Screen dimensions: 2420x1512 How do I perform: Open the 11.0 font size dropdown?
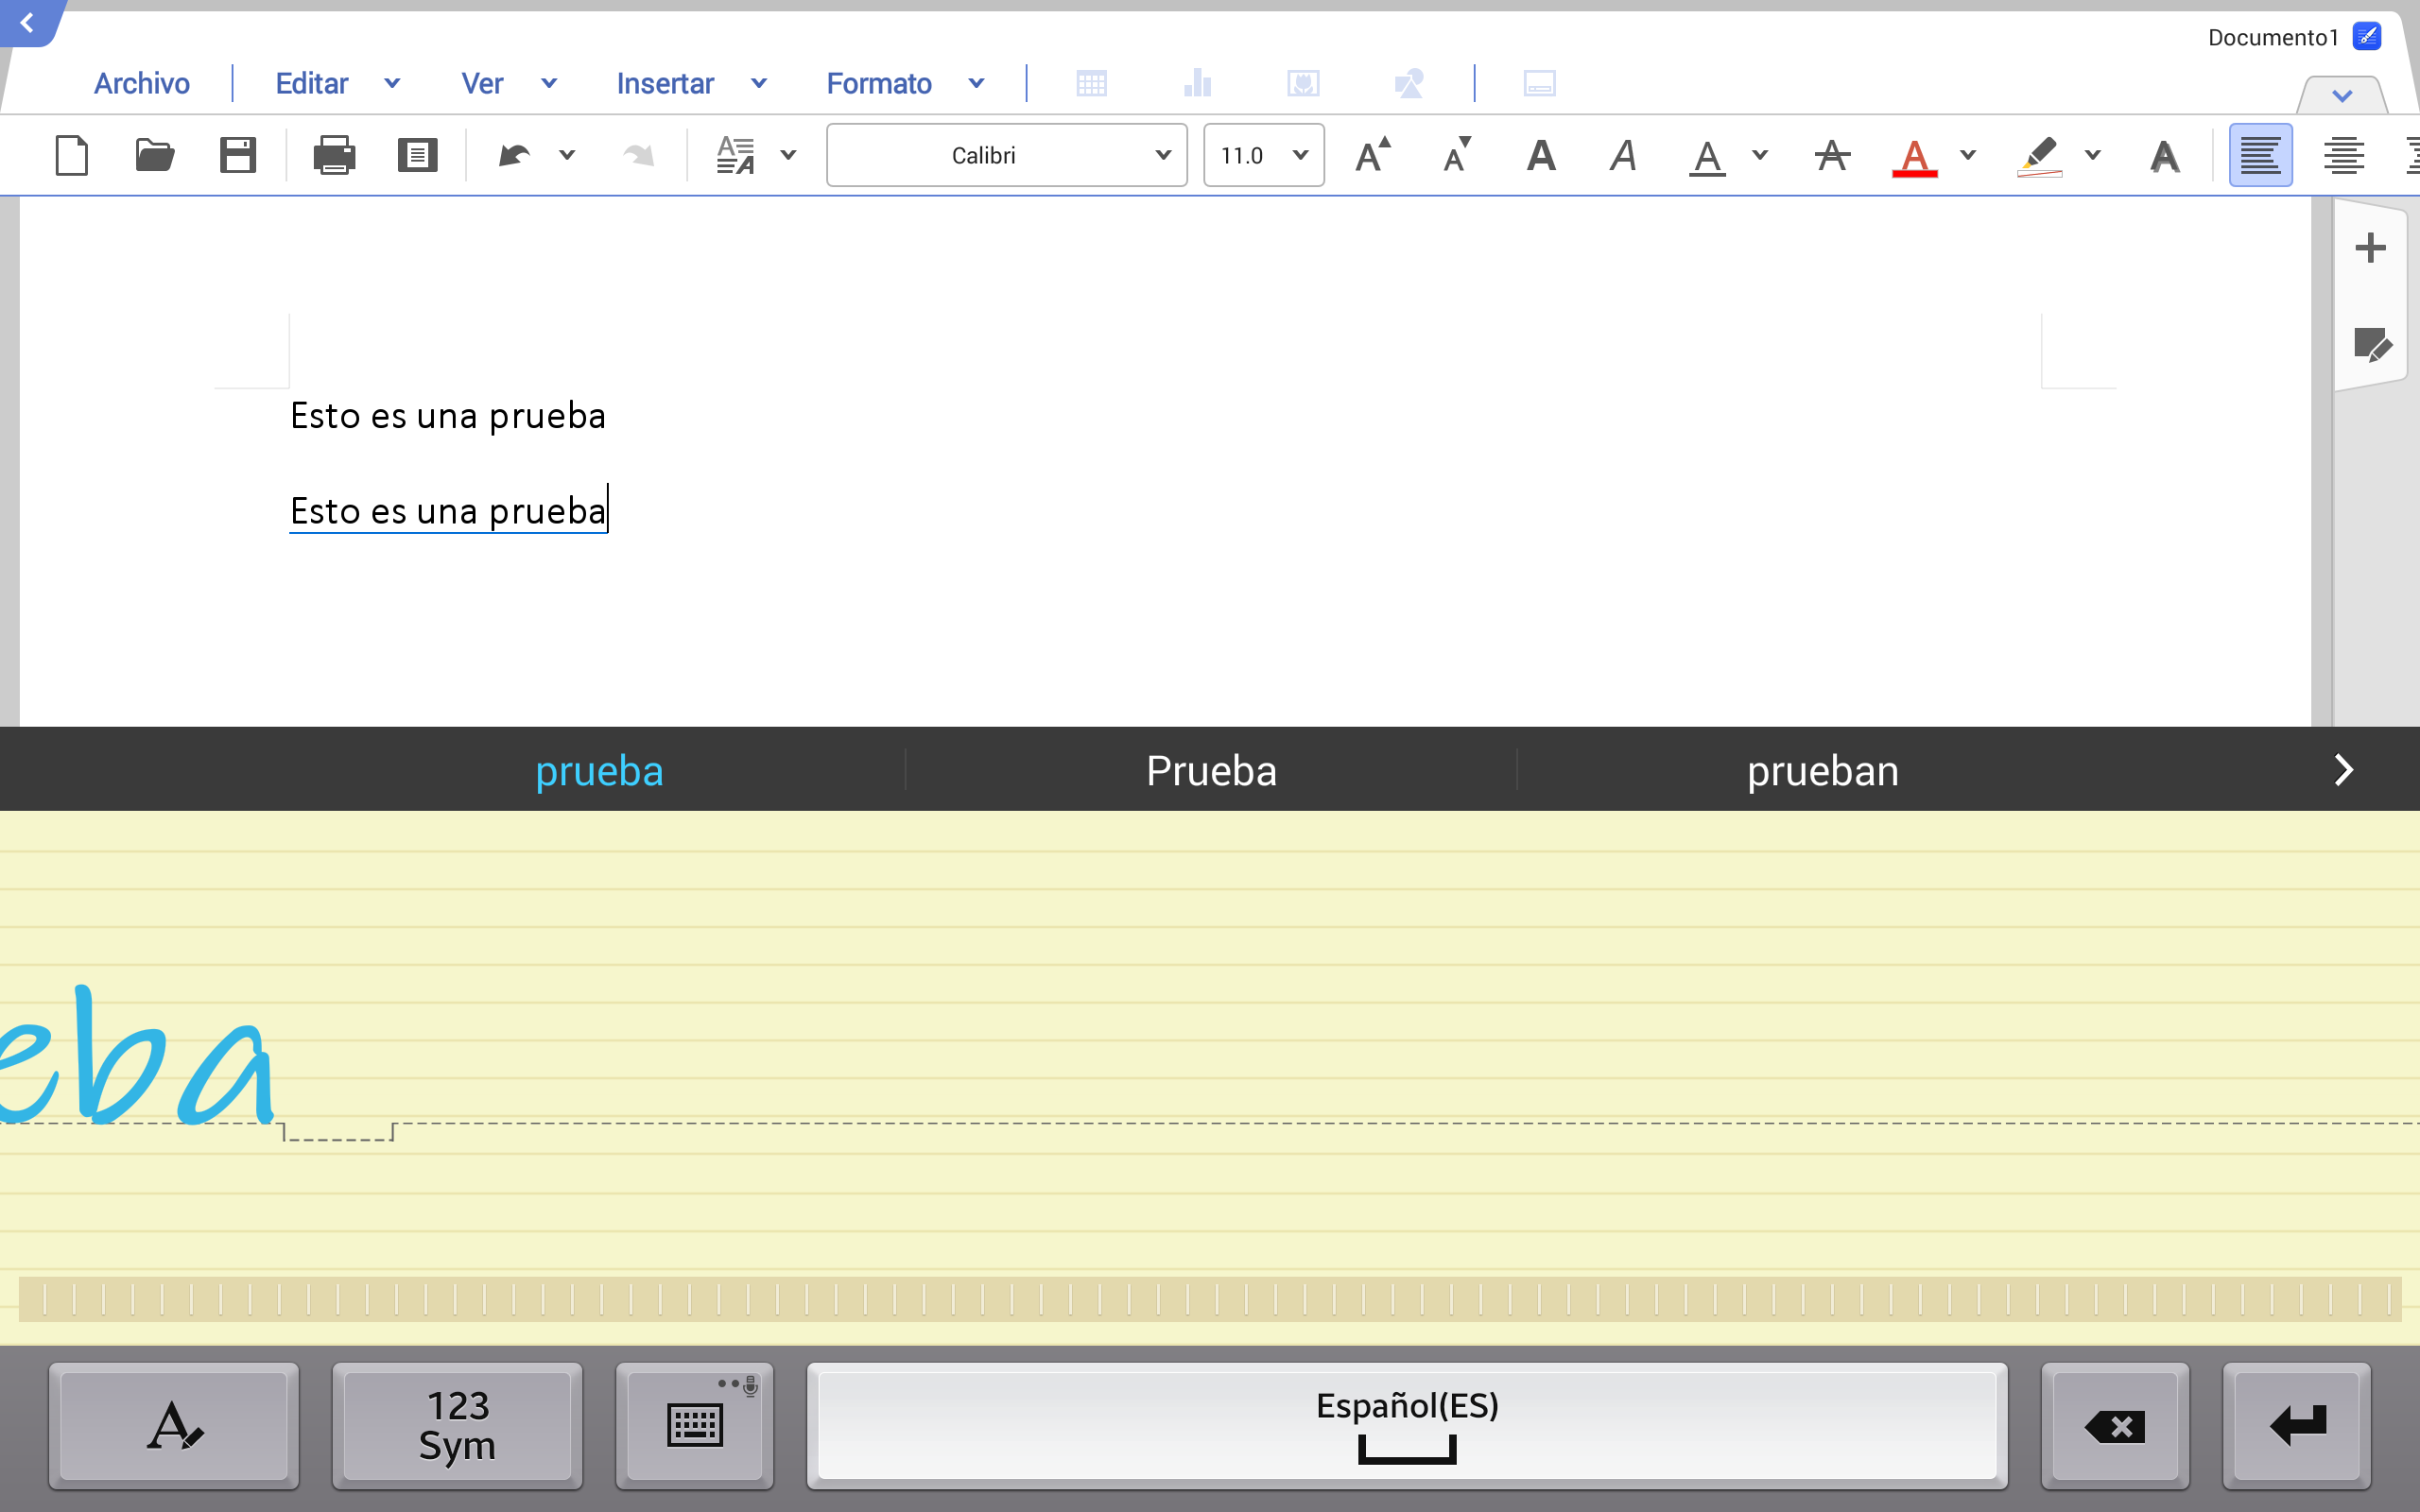[1263, 155]
